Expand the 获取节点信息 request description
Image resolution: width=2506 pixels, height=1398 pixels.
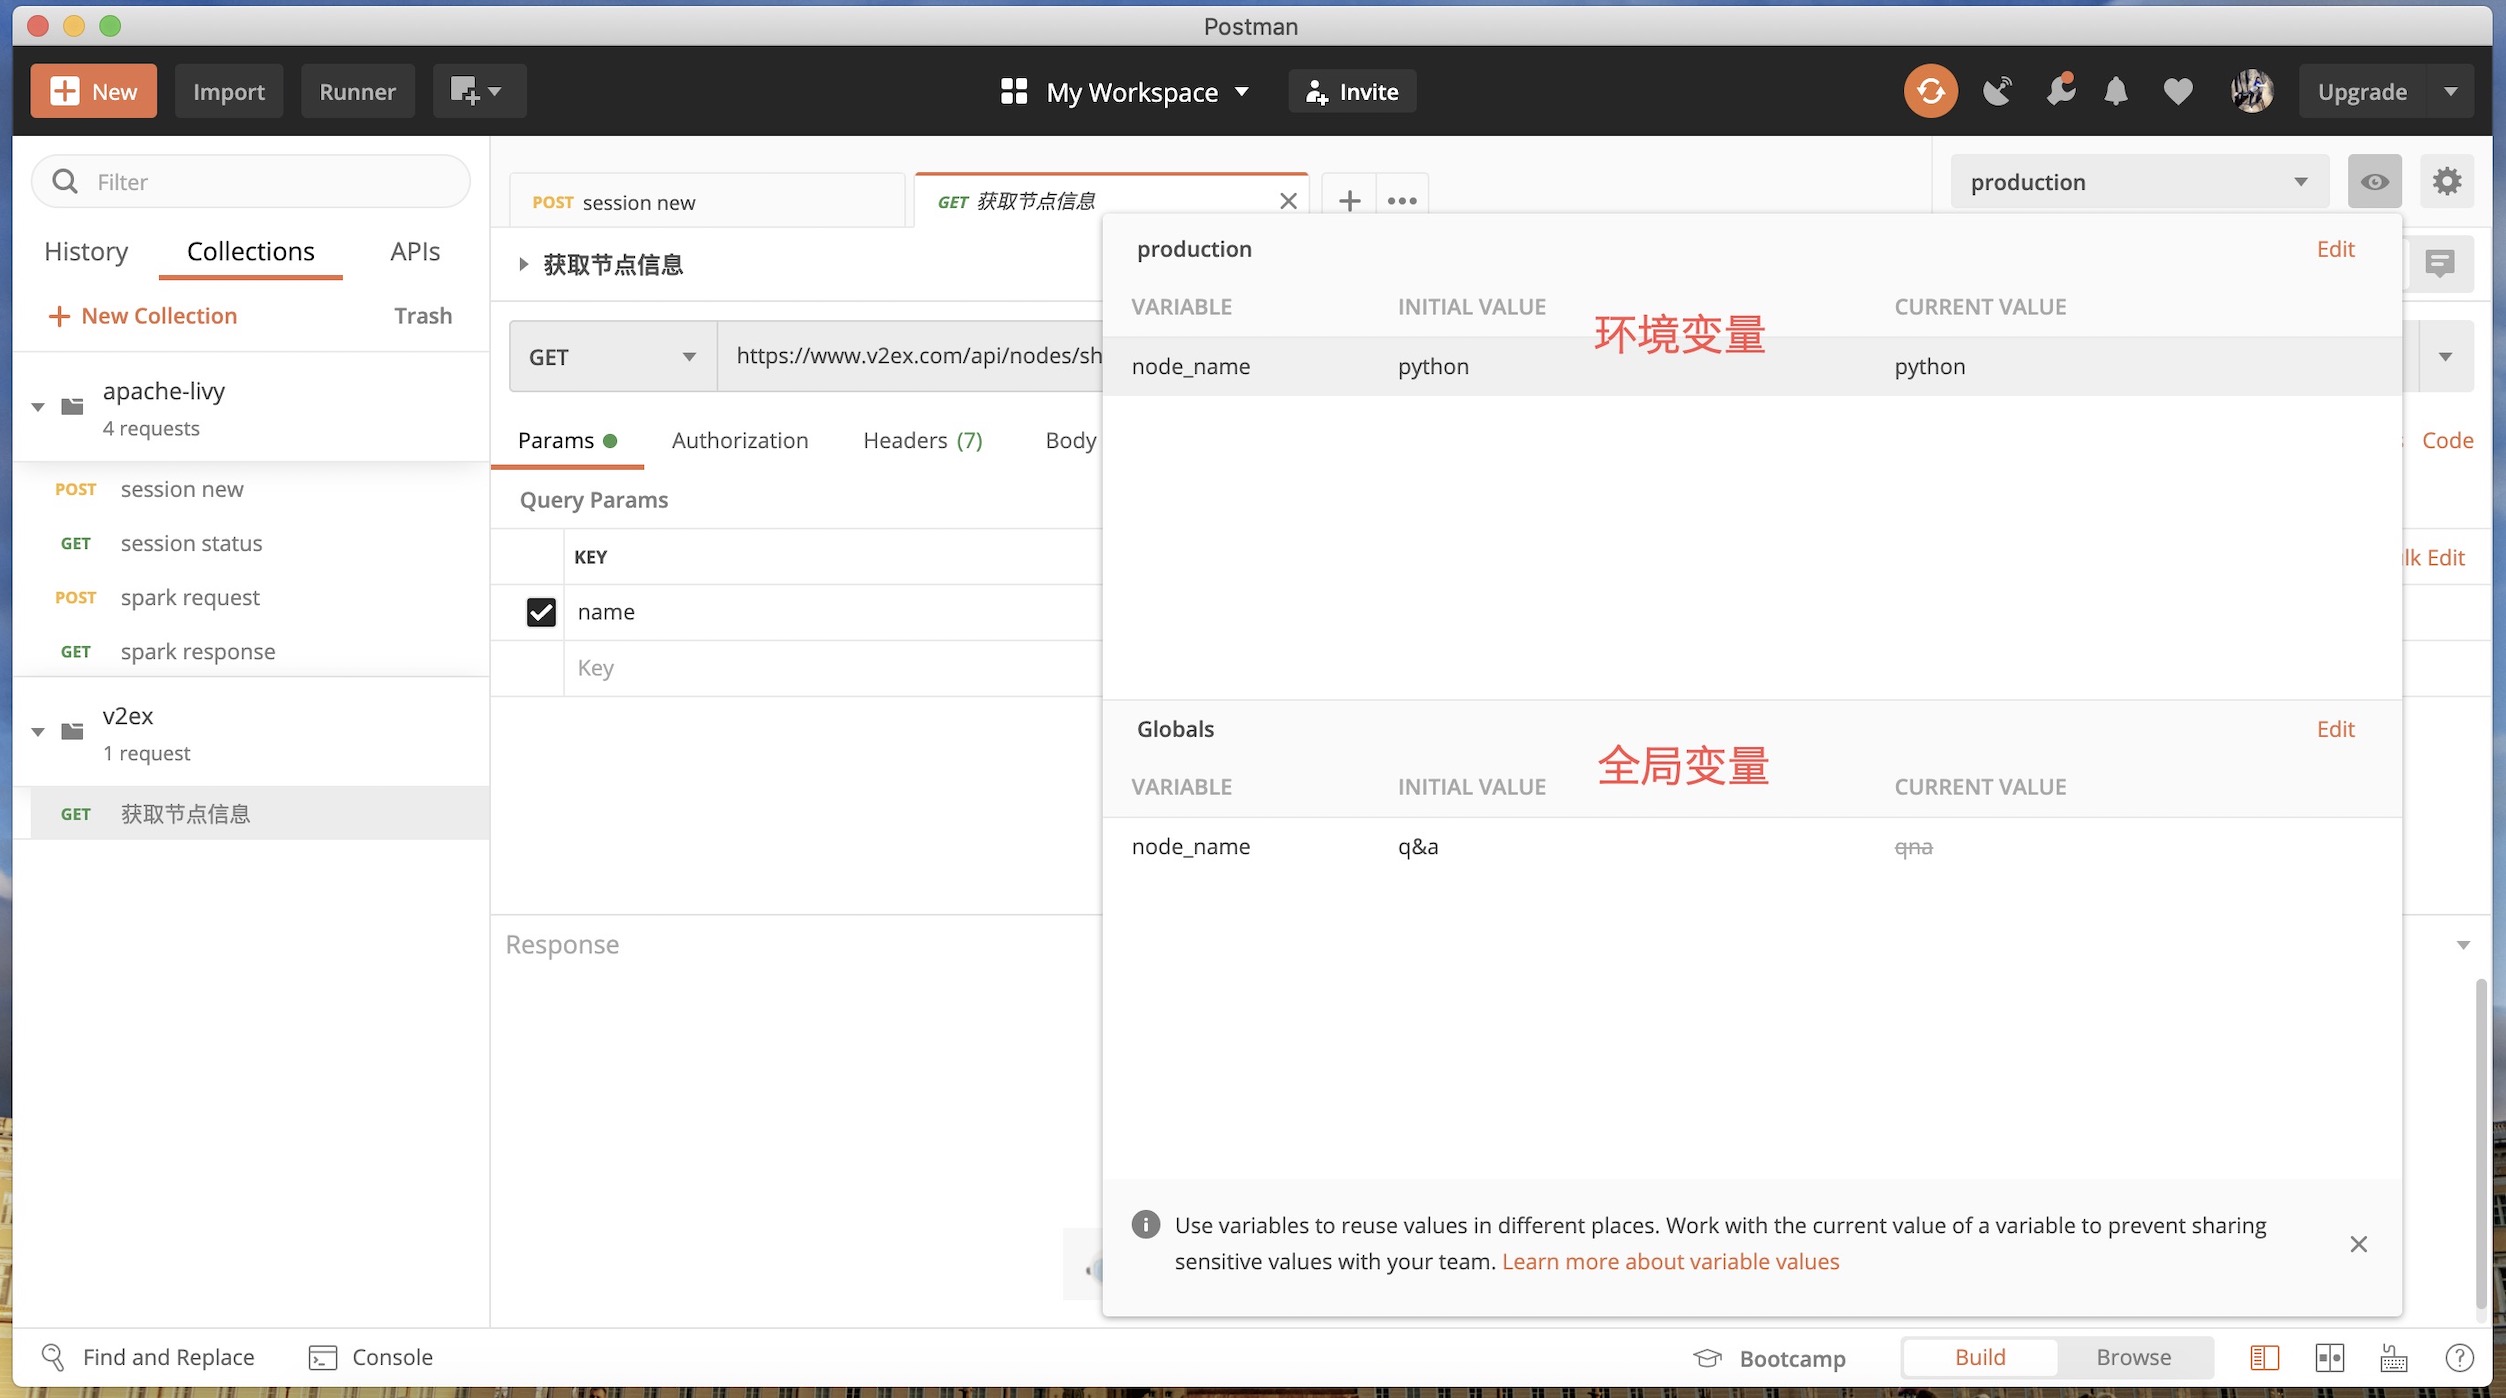coord(522,264)
